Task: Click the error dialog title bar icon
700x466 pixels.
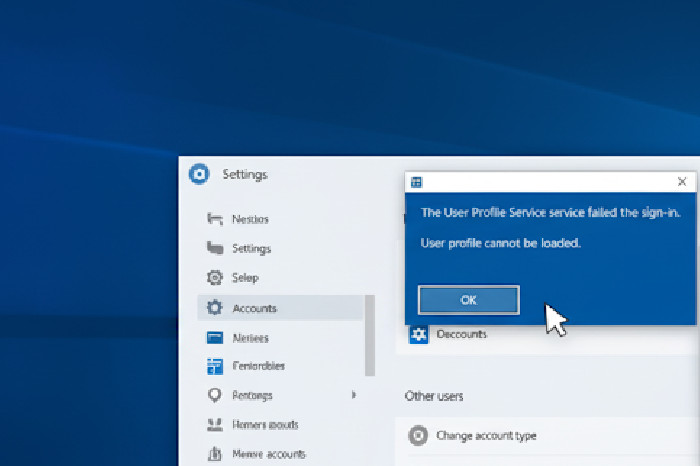Action: coord(416,182)
